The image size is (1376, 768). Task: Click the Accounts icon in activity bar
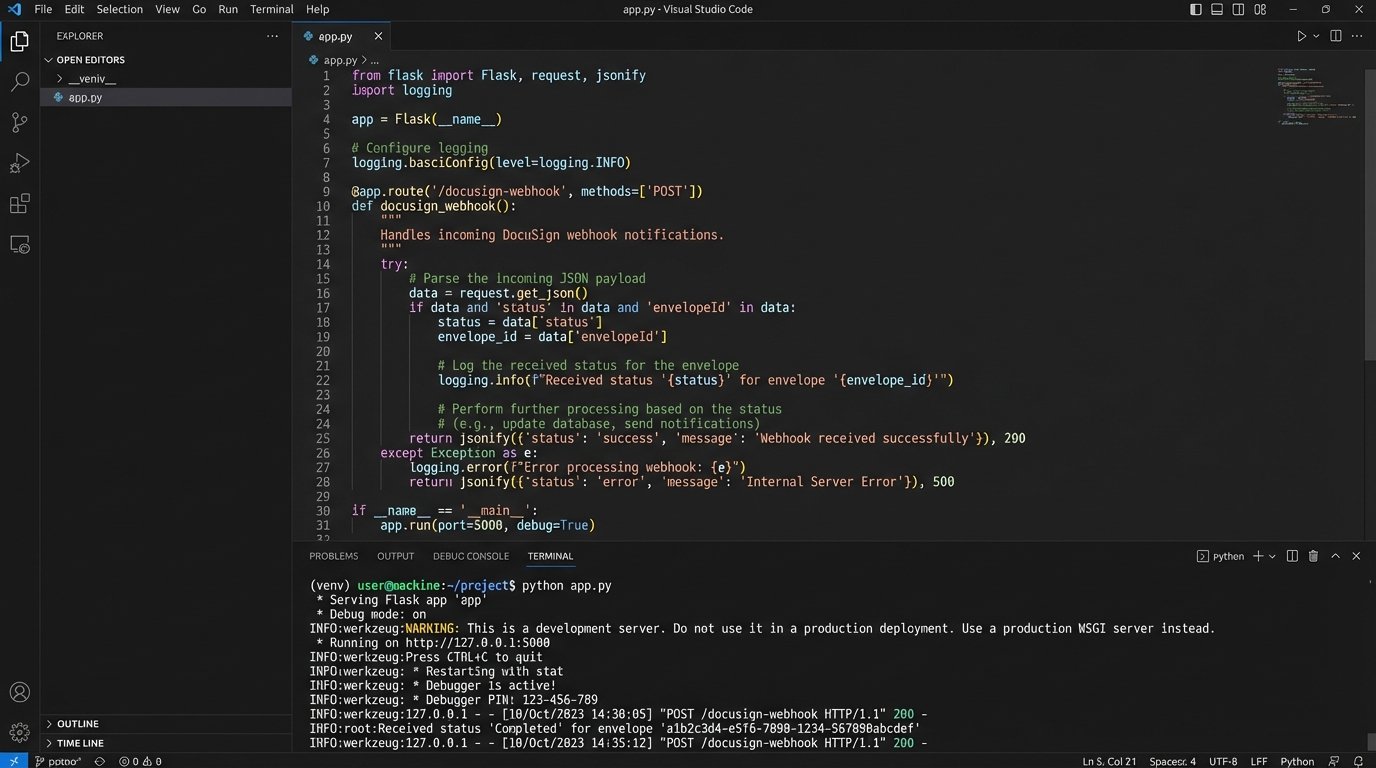19,692
